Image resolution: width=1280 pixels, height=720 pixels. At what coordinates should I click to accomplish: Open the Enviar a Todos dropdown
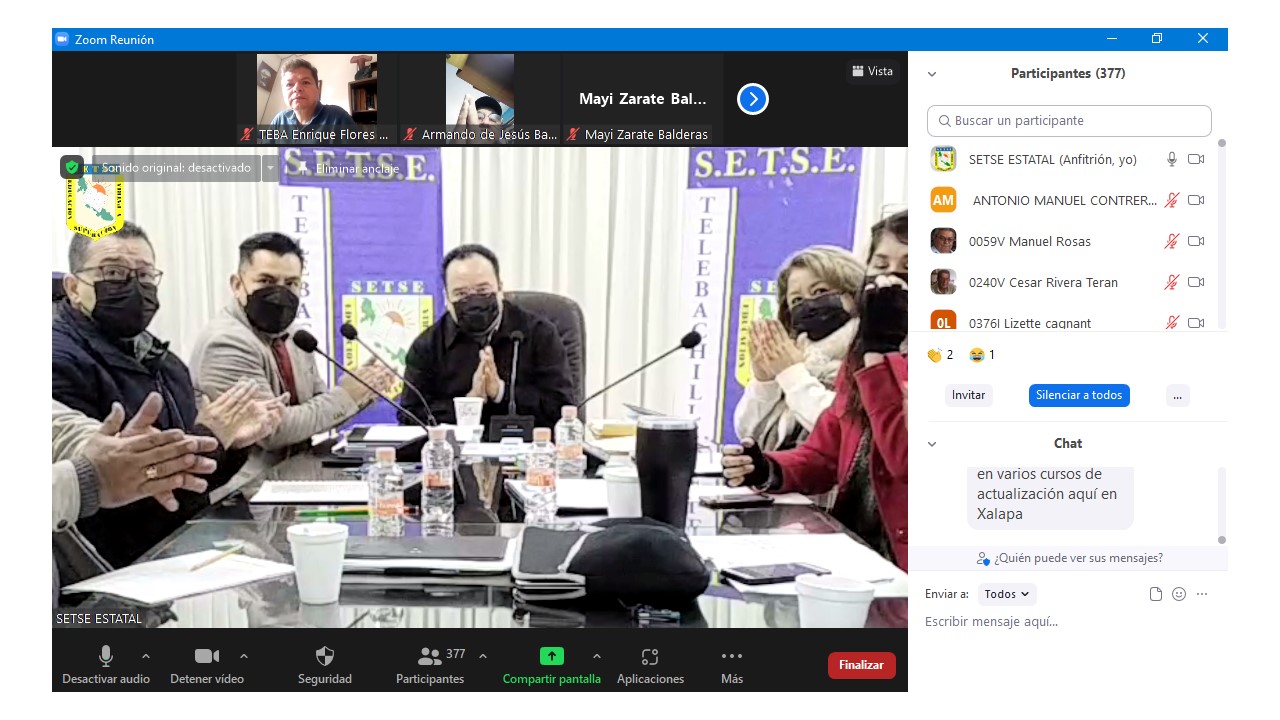point(1006,594)
